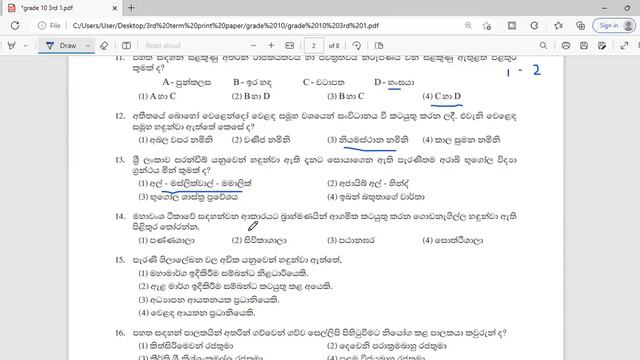The height and width of the screenshot is (360, 640).
Task: Open the split screen icon
Action: (512, 26)
